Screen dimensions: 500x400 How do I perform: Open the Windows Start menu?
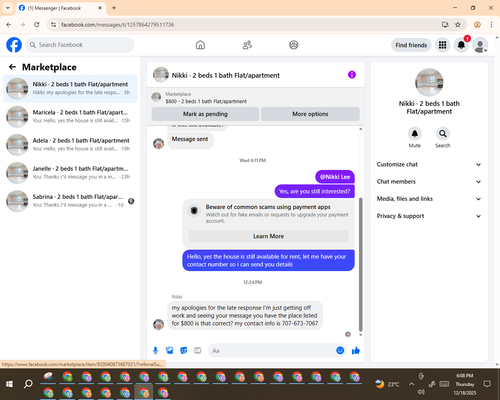point(9,384)
